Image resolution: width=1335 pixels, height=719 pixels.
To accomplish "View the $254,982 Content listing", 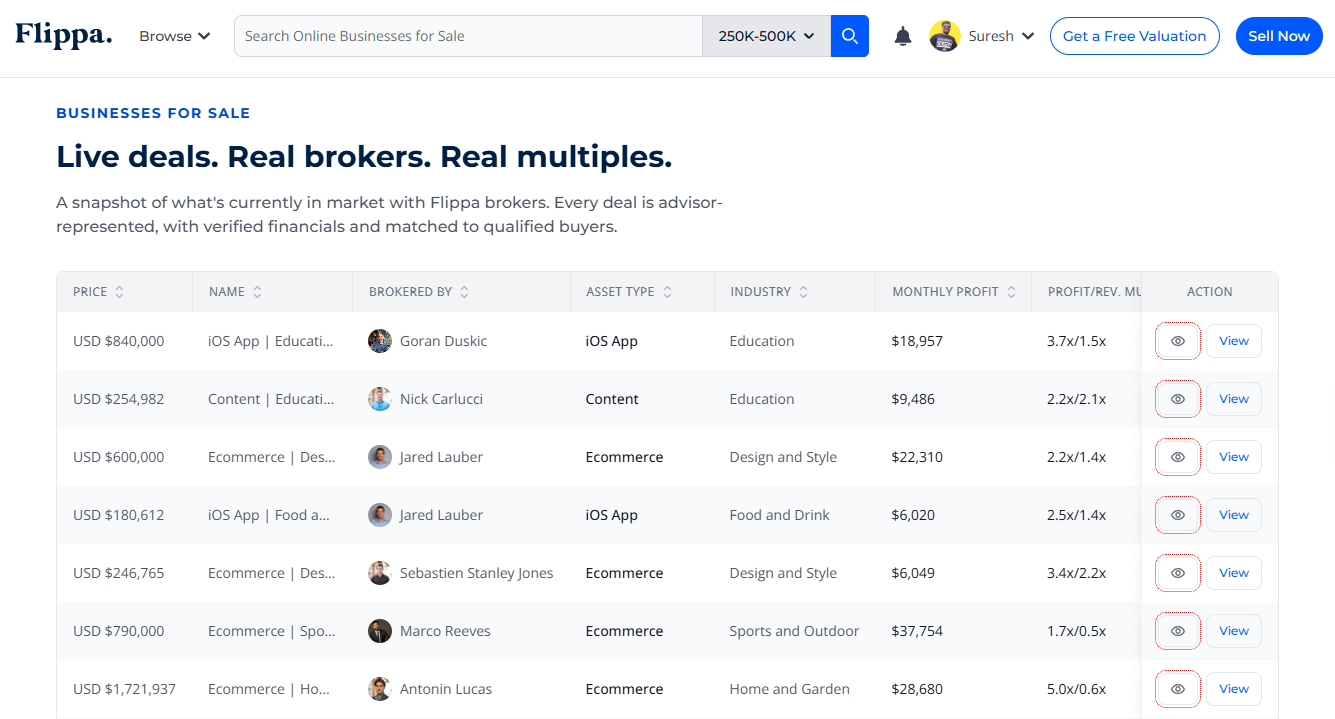I will (x=1234, y=399).
